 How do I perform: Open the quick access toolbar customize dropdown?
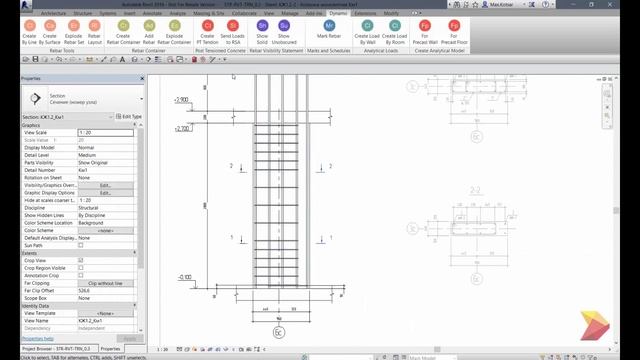[x=224, y=60]
